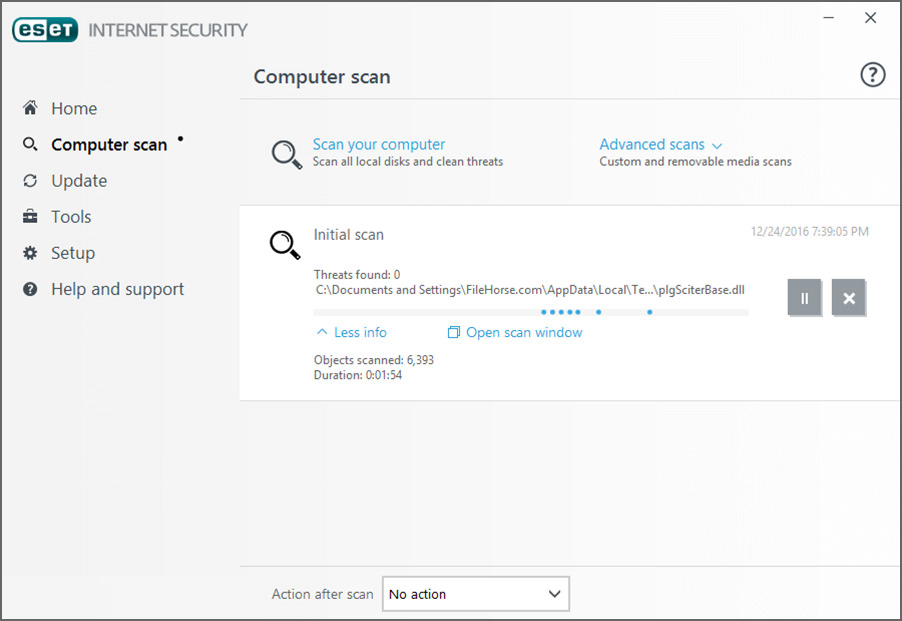902x621 pixels.
Task: Click the Computer scan magnifier sidebar icon
Action: pos(30,144)
